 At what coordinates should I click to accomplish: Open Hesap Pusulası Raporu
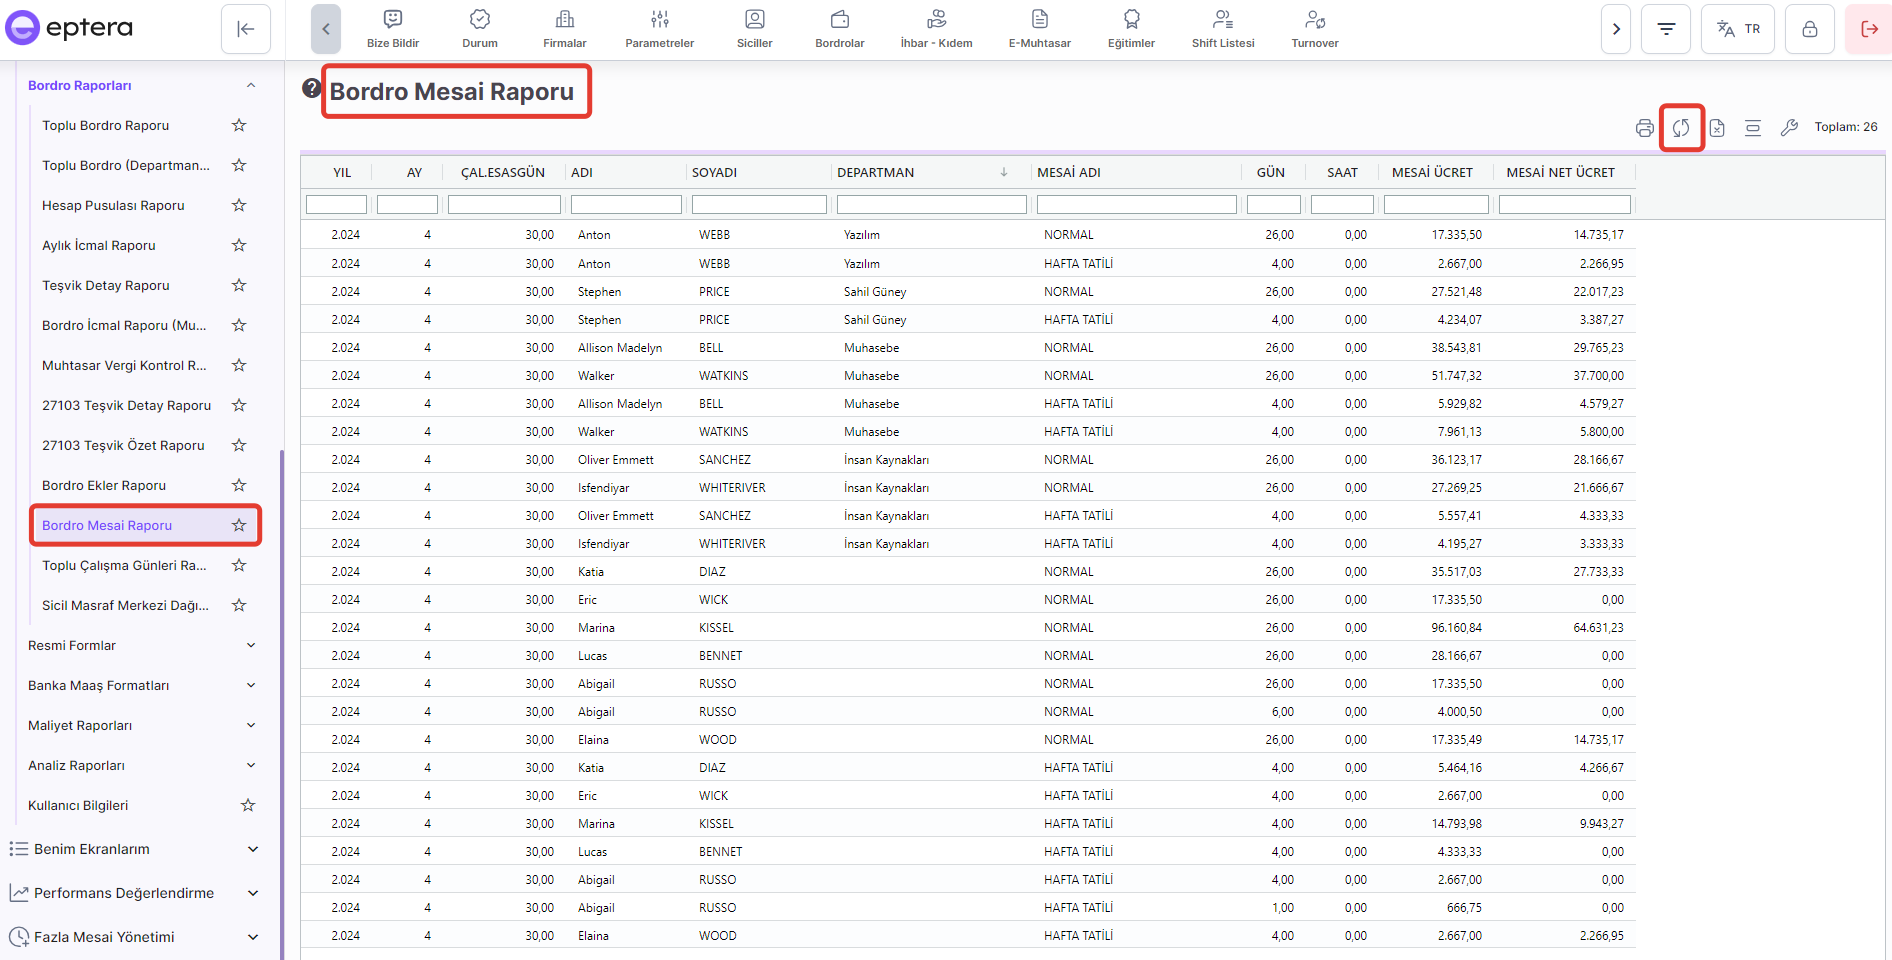[x=113, y=205]
